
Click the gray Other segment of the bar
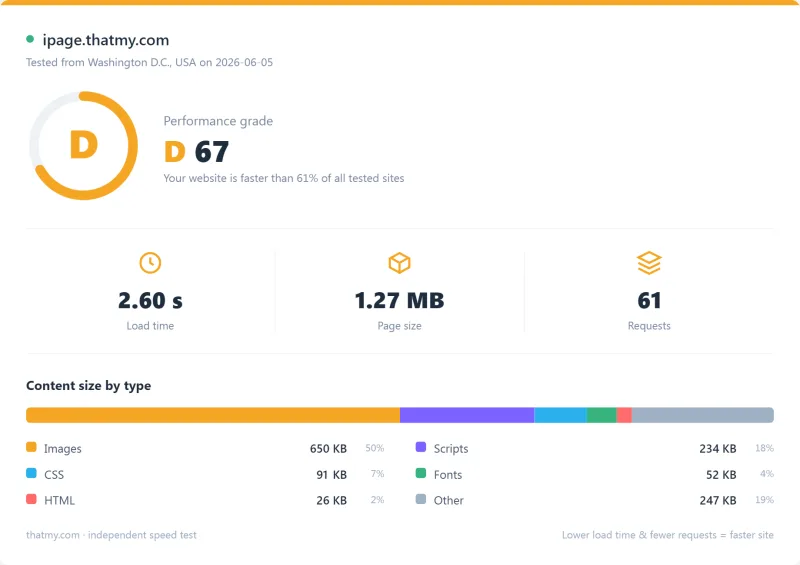[703, 415]
